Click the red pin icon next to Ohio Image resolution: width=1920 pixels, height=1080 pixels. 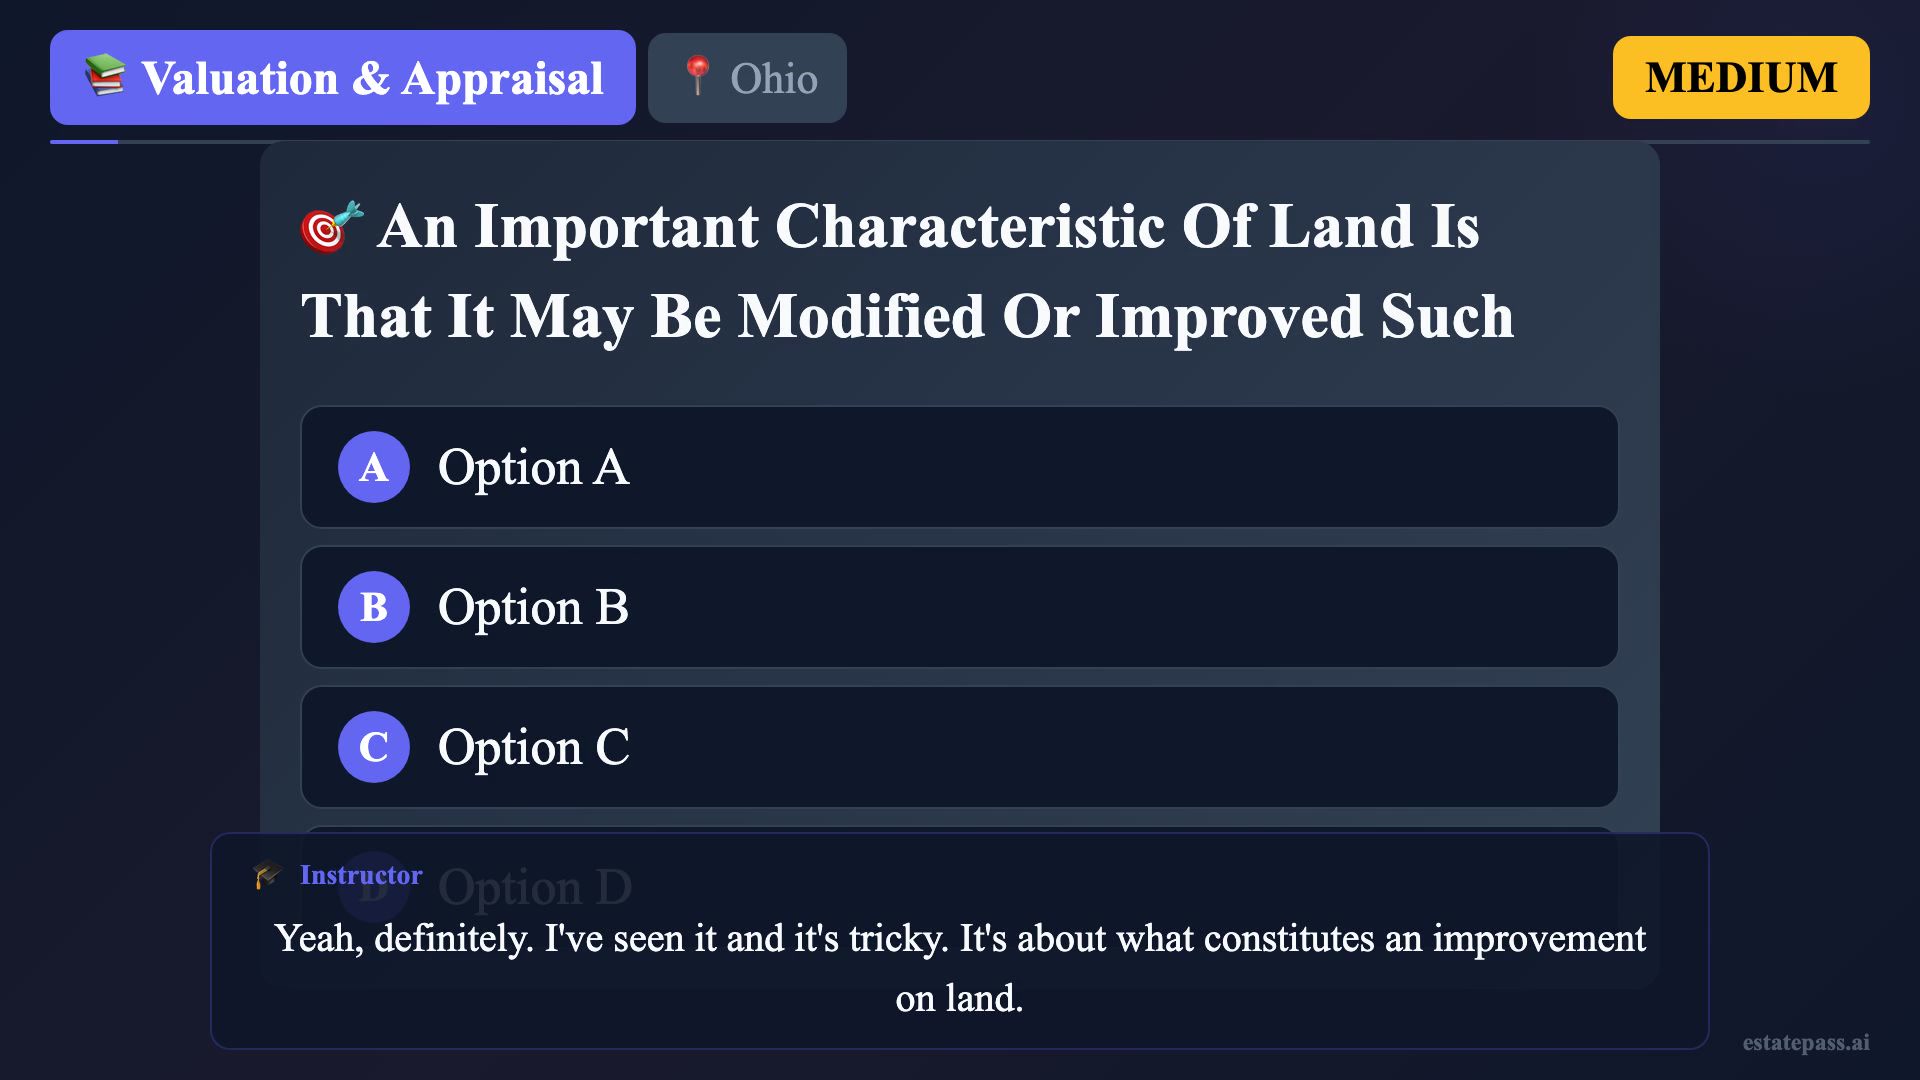pyautogui.click(x=697, y=76)
